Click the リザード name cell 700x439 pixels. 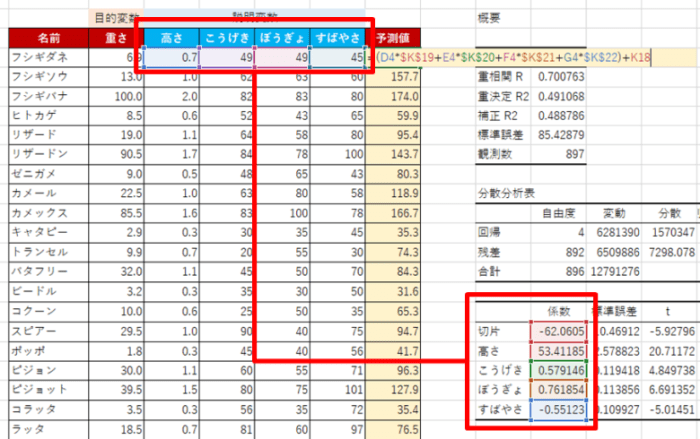click(49, 134)
